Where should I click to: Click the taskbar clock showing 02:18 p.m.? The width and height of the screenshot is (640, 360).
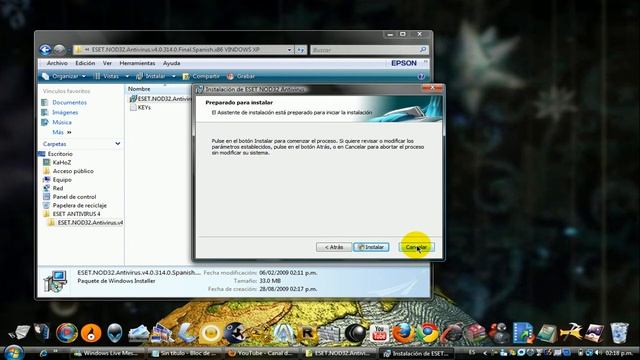point(619,353)
